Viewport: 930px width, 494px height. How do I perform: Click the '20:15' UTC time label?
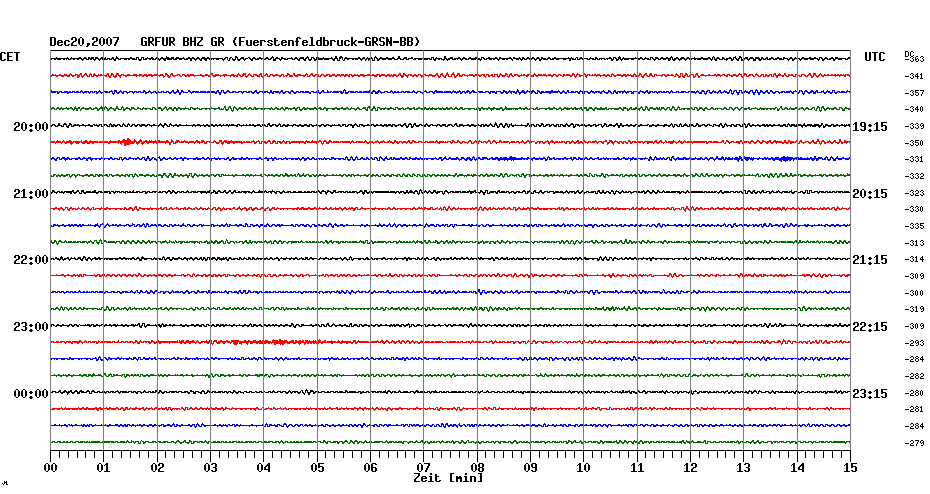coord(870,194)
